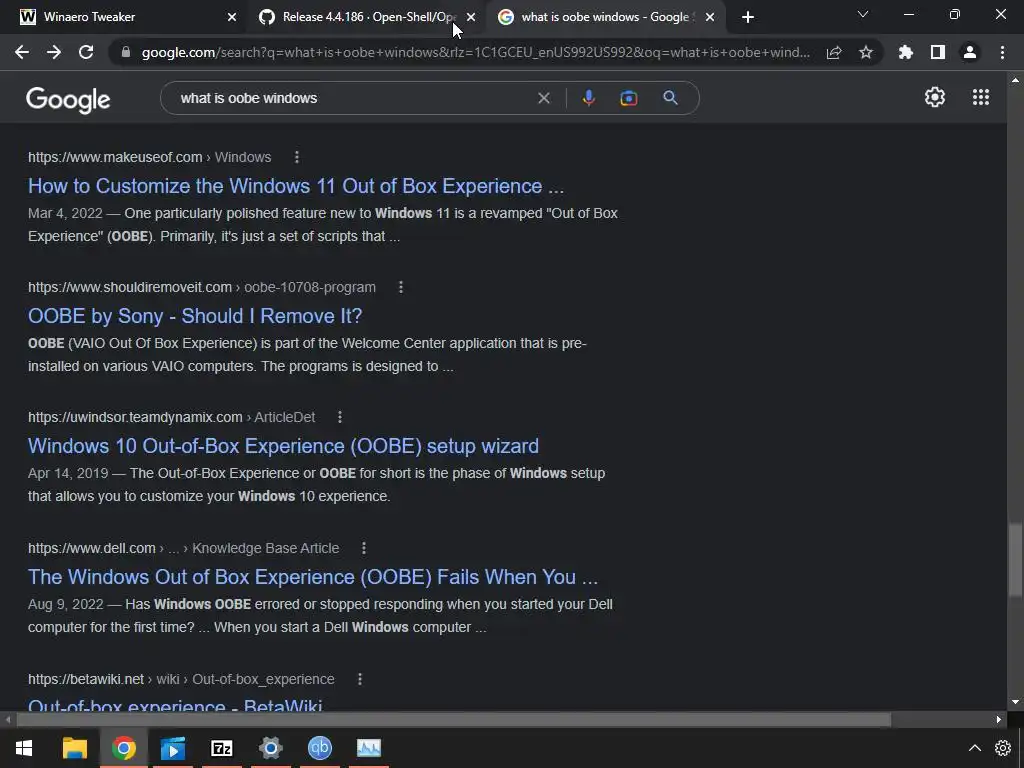The height and width of the screenshot is (768, 1024).
Task: Open more options for the betawiki result
Action: 359,679
